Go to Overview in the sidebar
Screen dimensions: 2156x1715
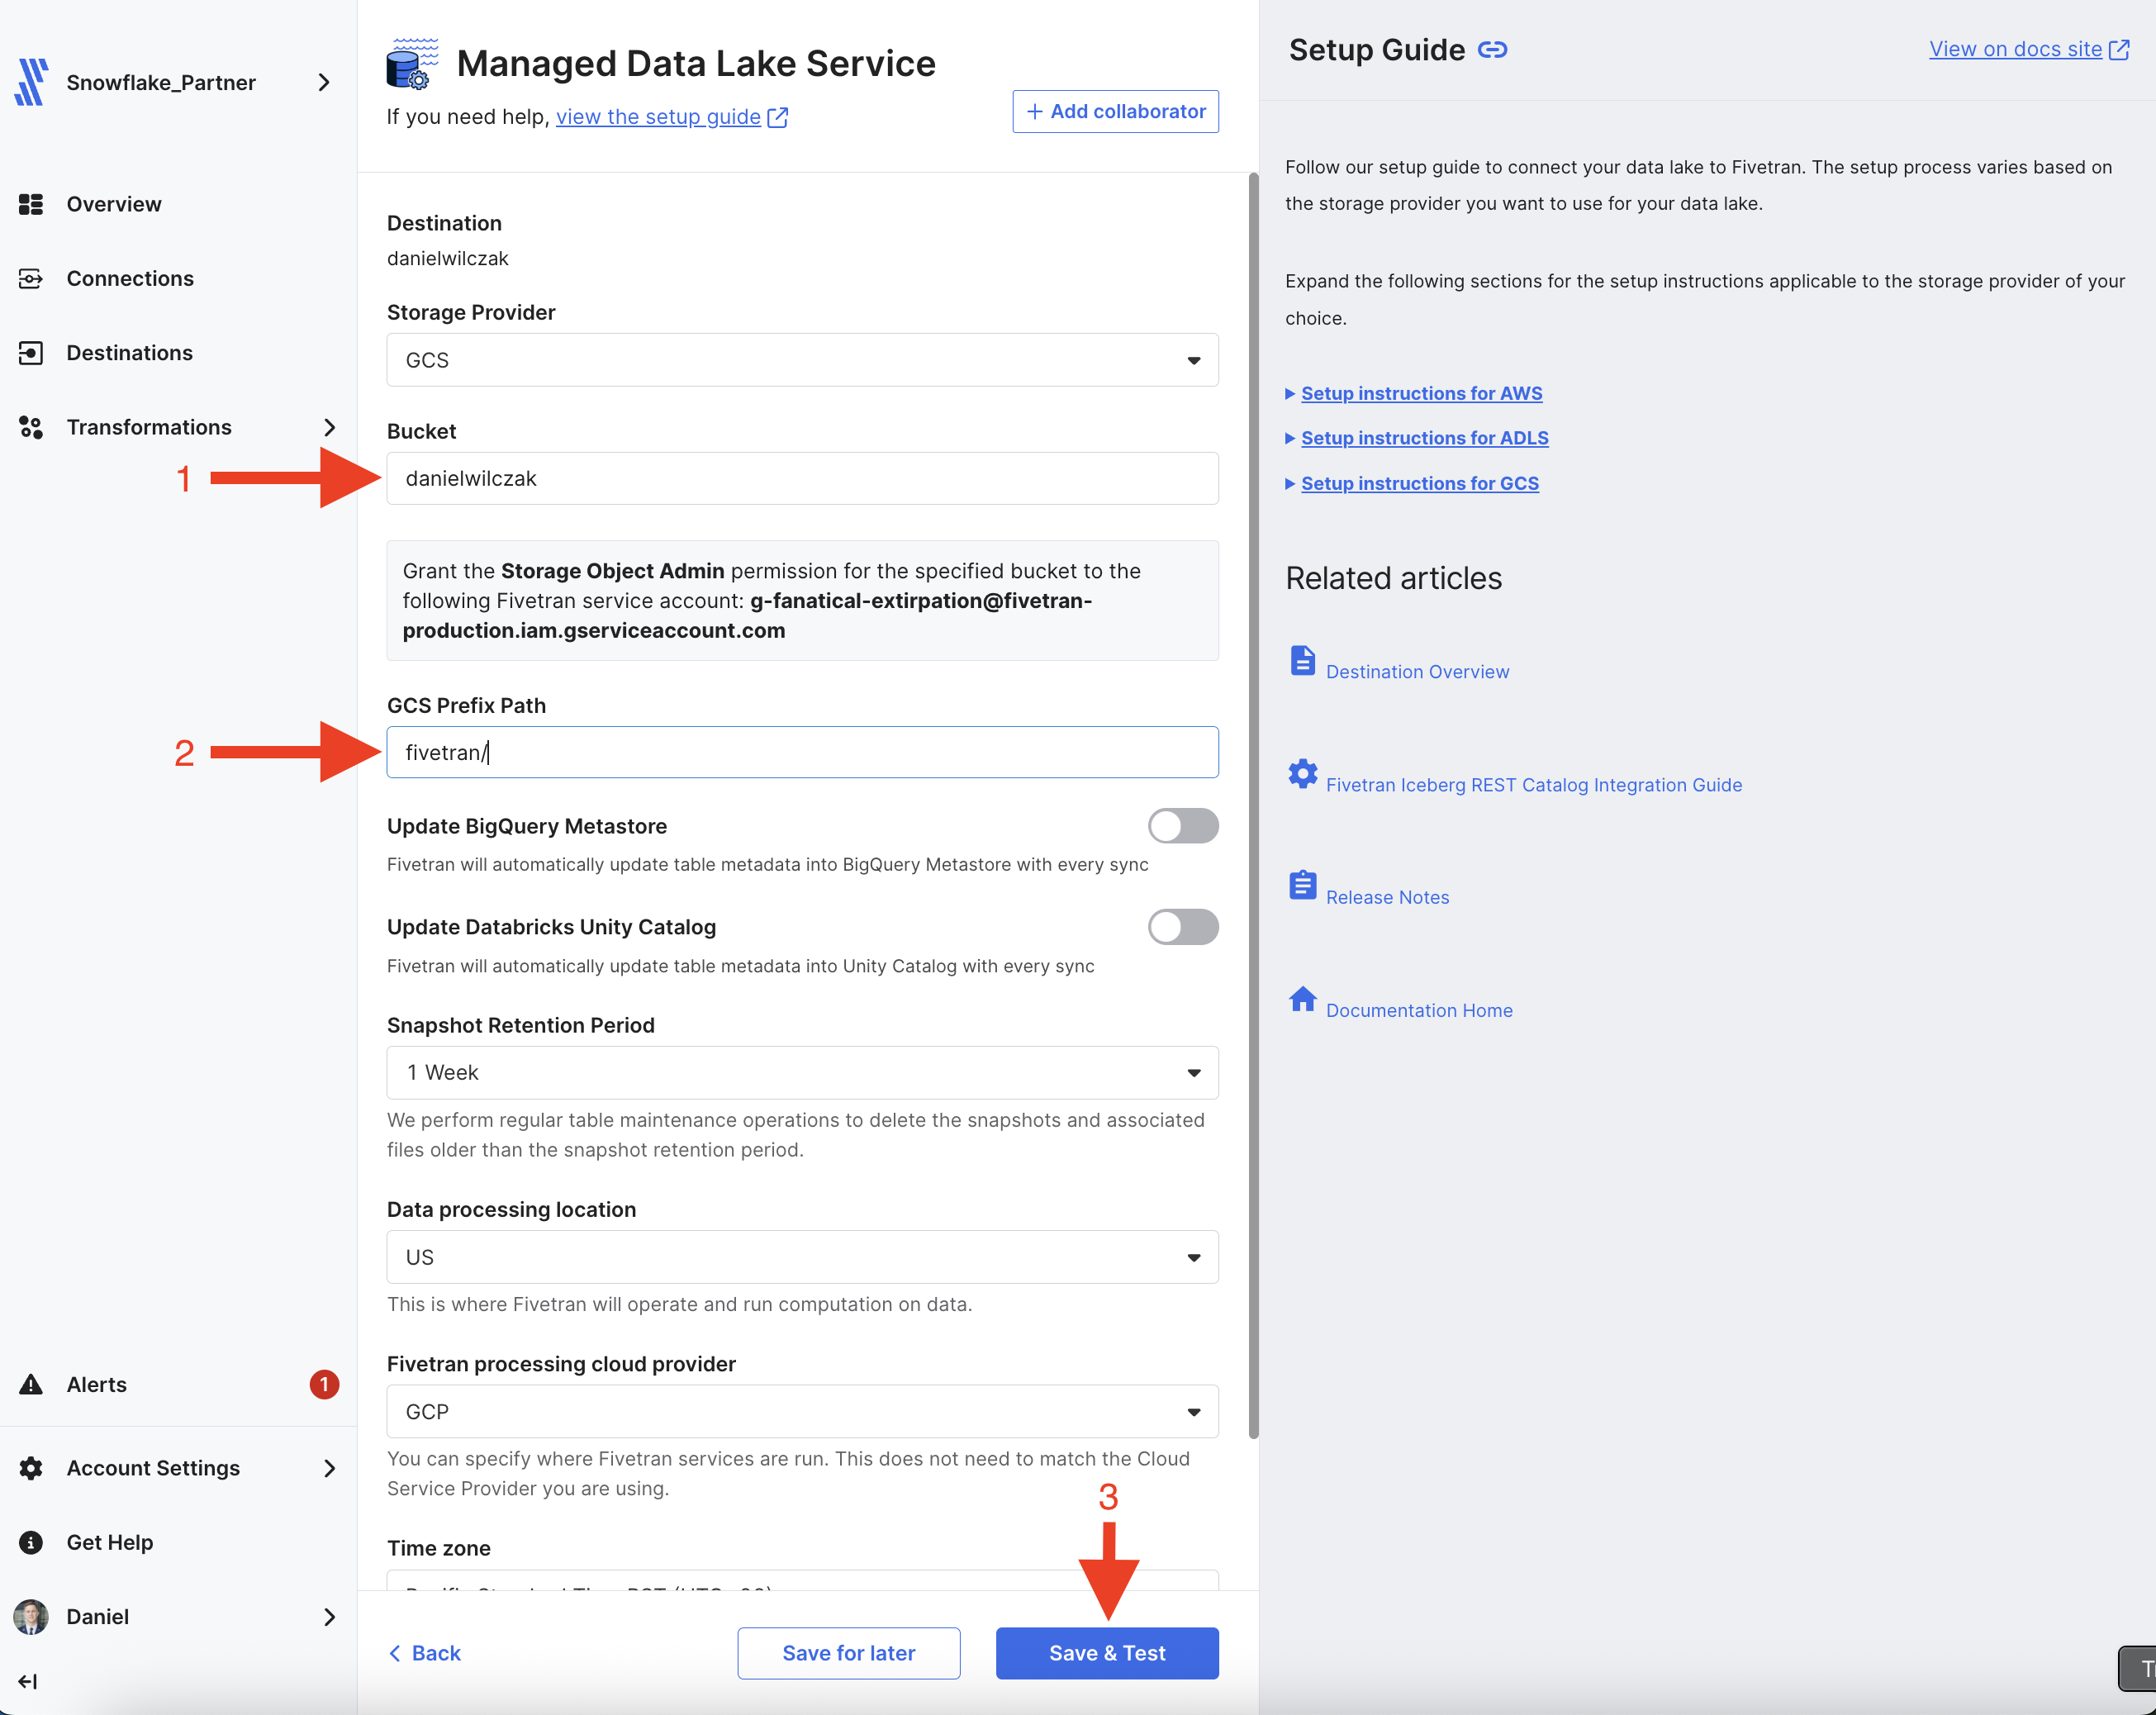tap(114, 204)
